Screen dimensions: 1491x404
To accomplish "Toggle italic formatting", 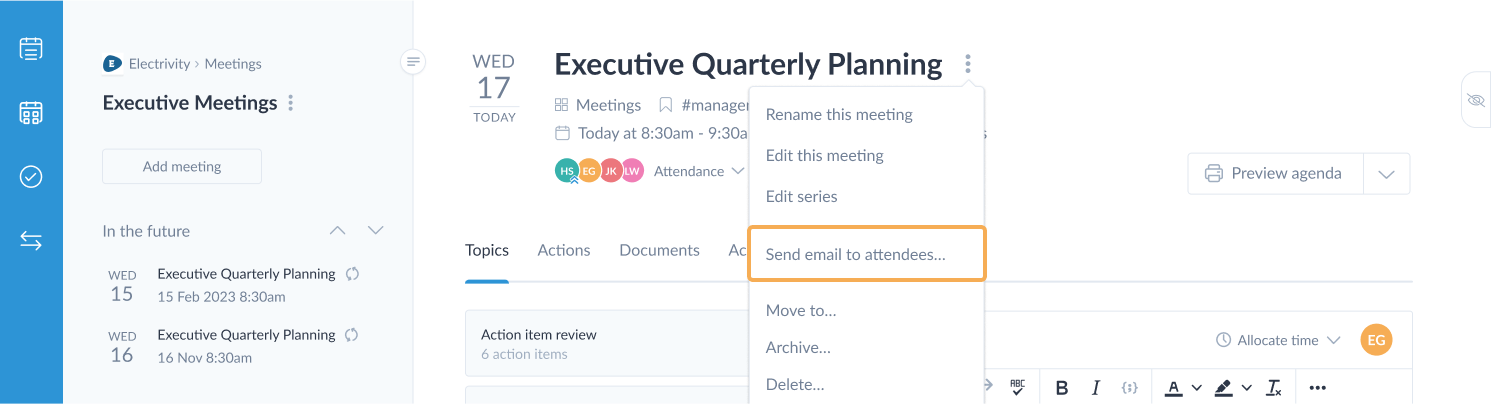I will (1096, 388).
